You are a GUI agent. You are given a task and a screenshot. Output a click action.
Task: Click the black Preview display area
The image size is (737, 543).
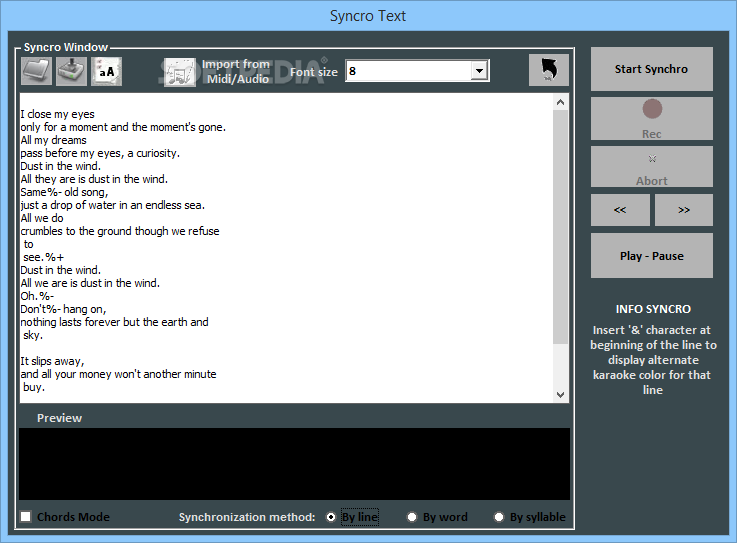294,464
